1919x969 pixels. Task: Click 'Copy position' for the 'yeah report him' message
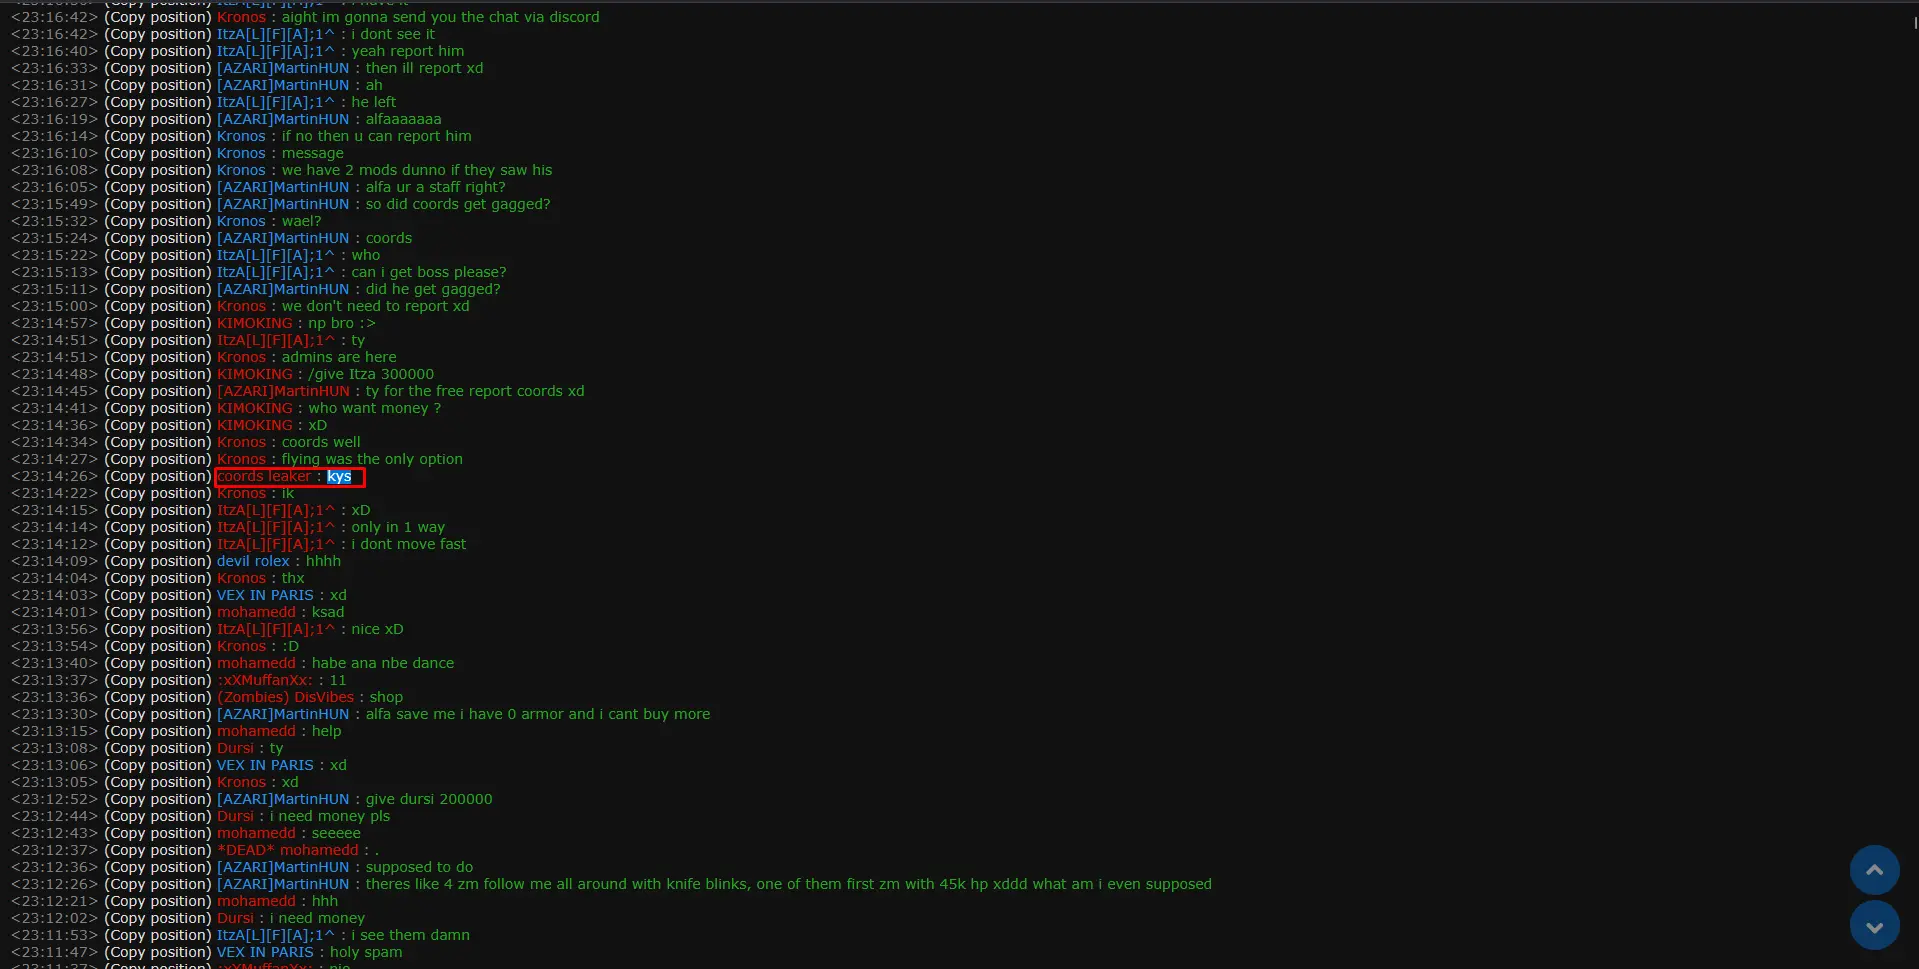pyautogui.click(x=158, y=51)
